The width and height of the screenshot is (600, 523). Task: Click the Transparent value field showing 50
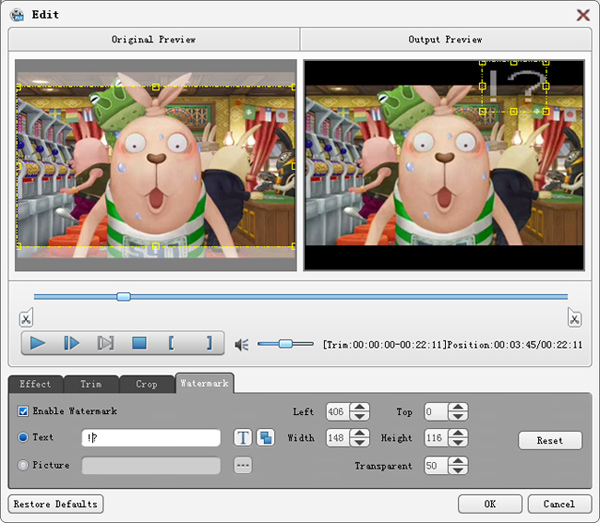[436, 466]
